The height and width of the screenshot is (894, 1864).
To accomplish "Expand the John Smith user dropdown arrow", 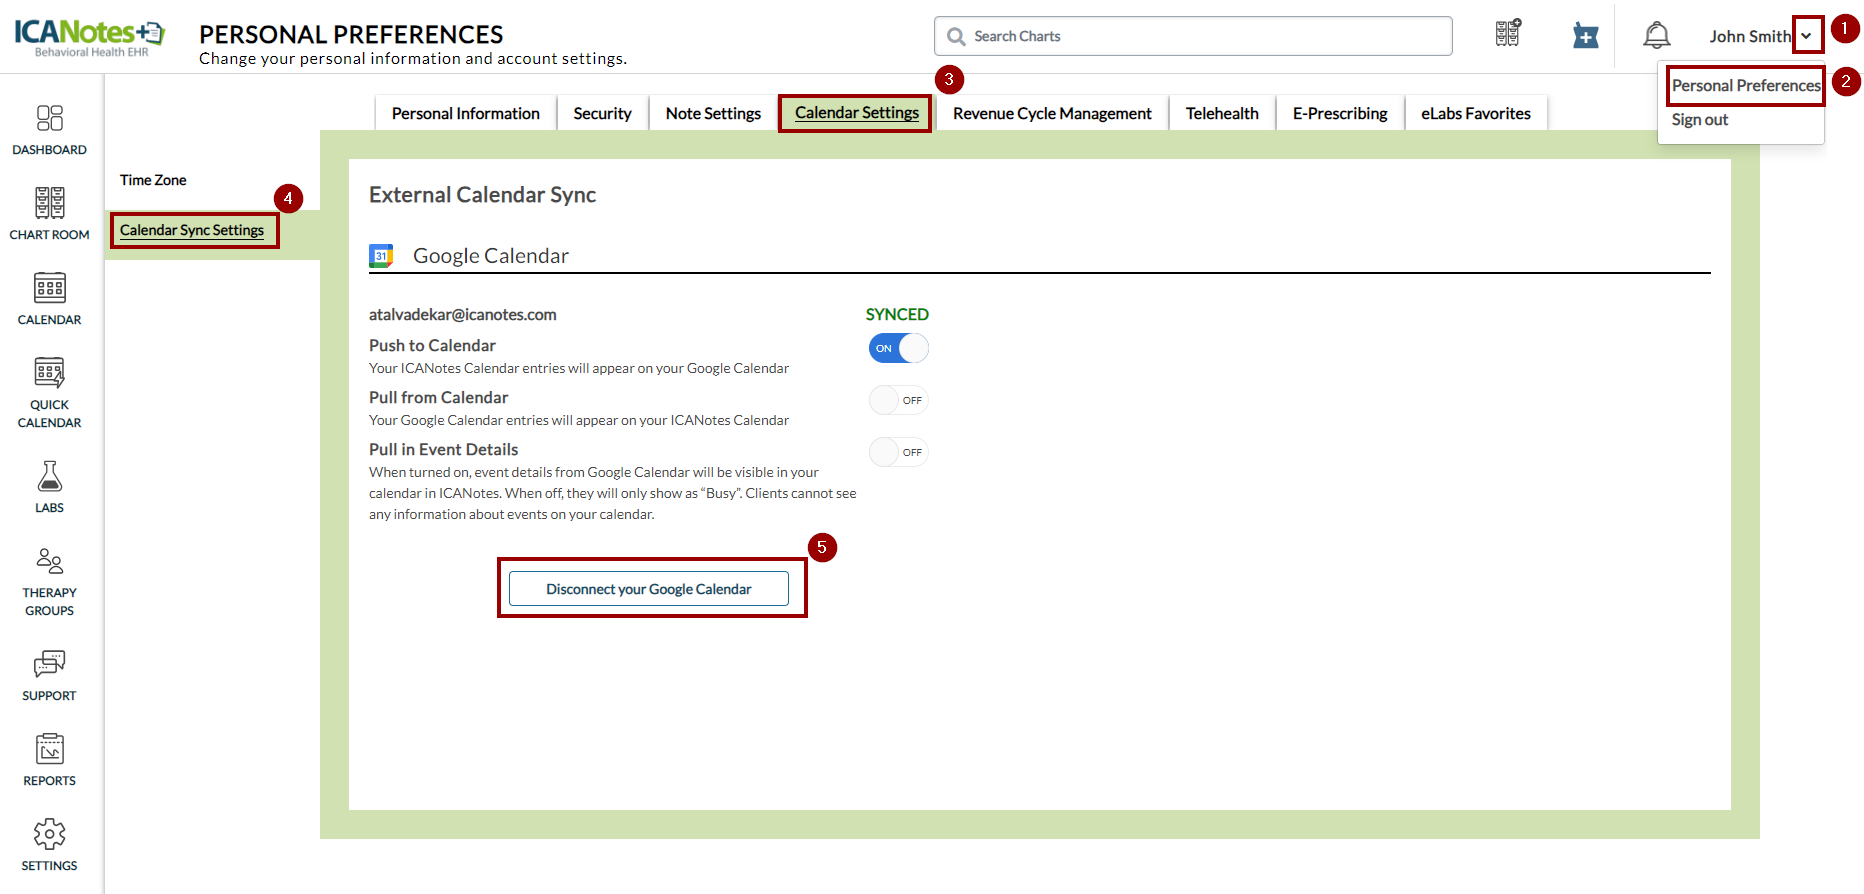I will (x=1806, y=36).
